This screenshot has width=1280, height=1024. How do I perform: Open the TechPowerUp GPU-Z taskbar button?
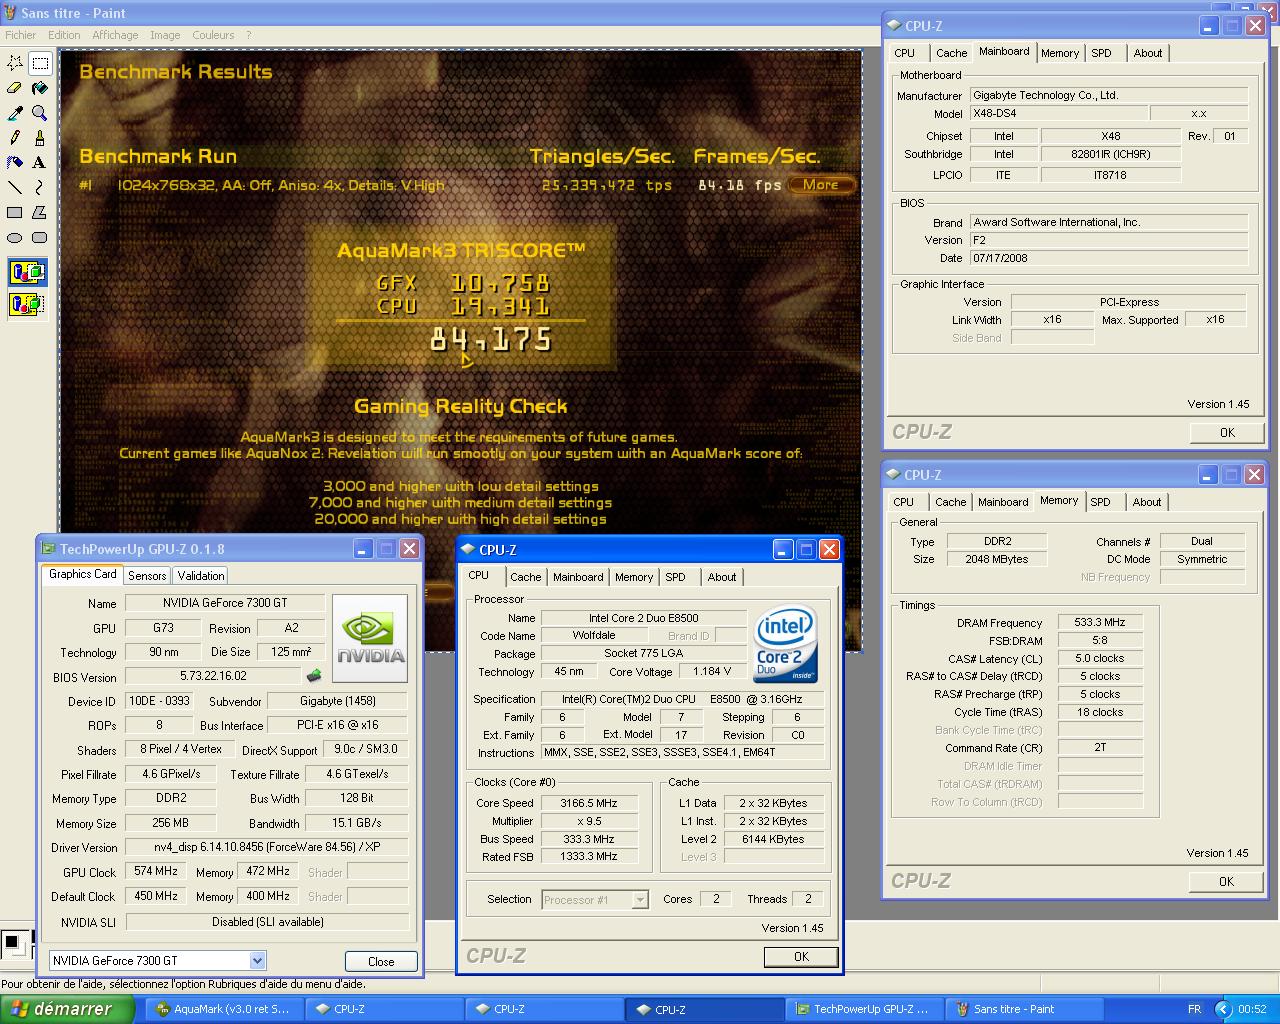(863, 1009)
